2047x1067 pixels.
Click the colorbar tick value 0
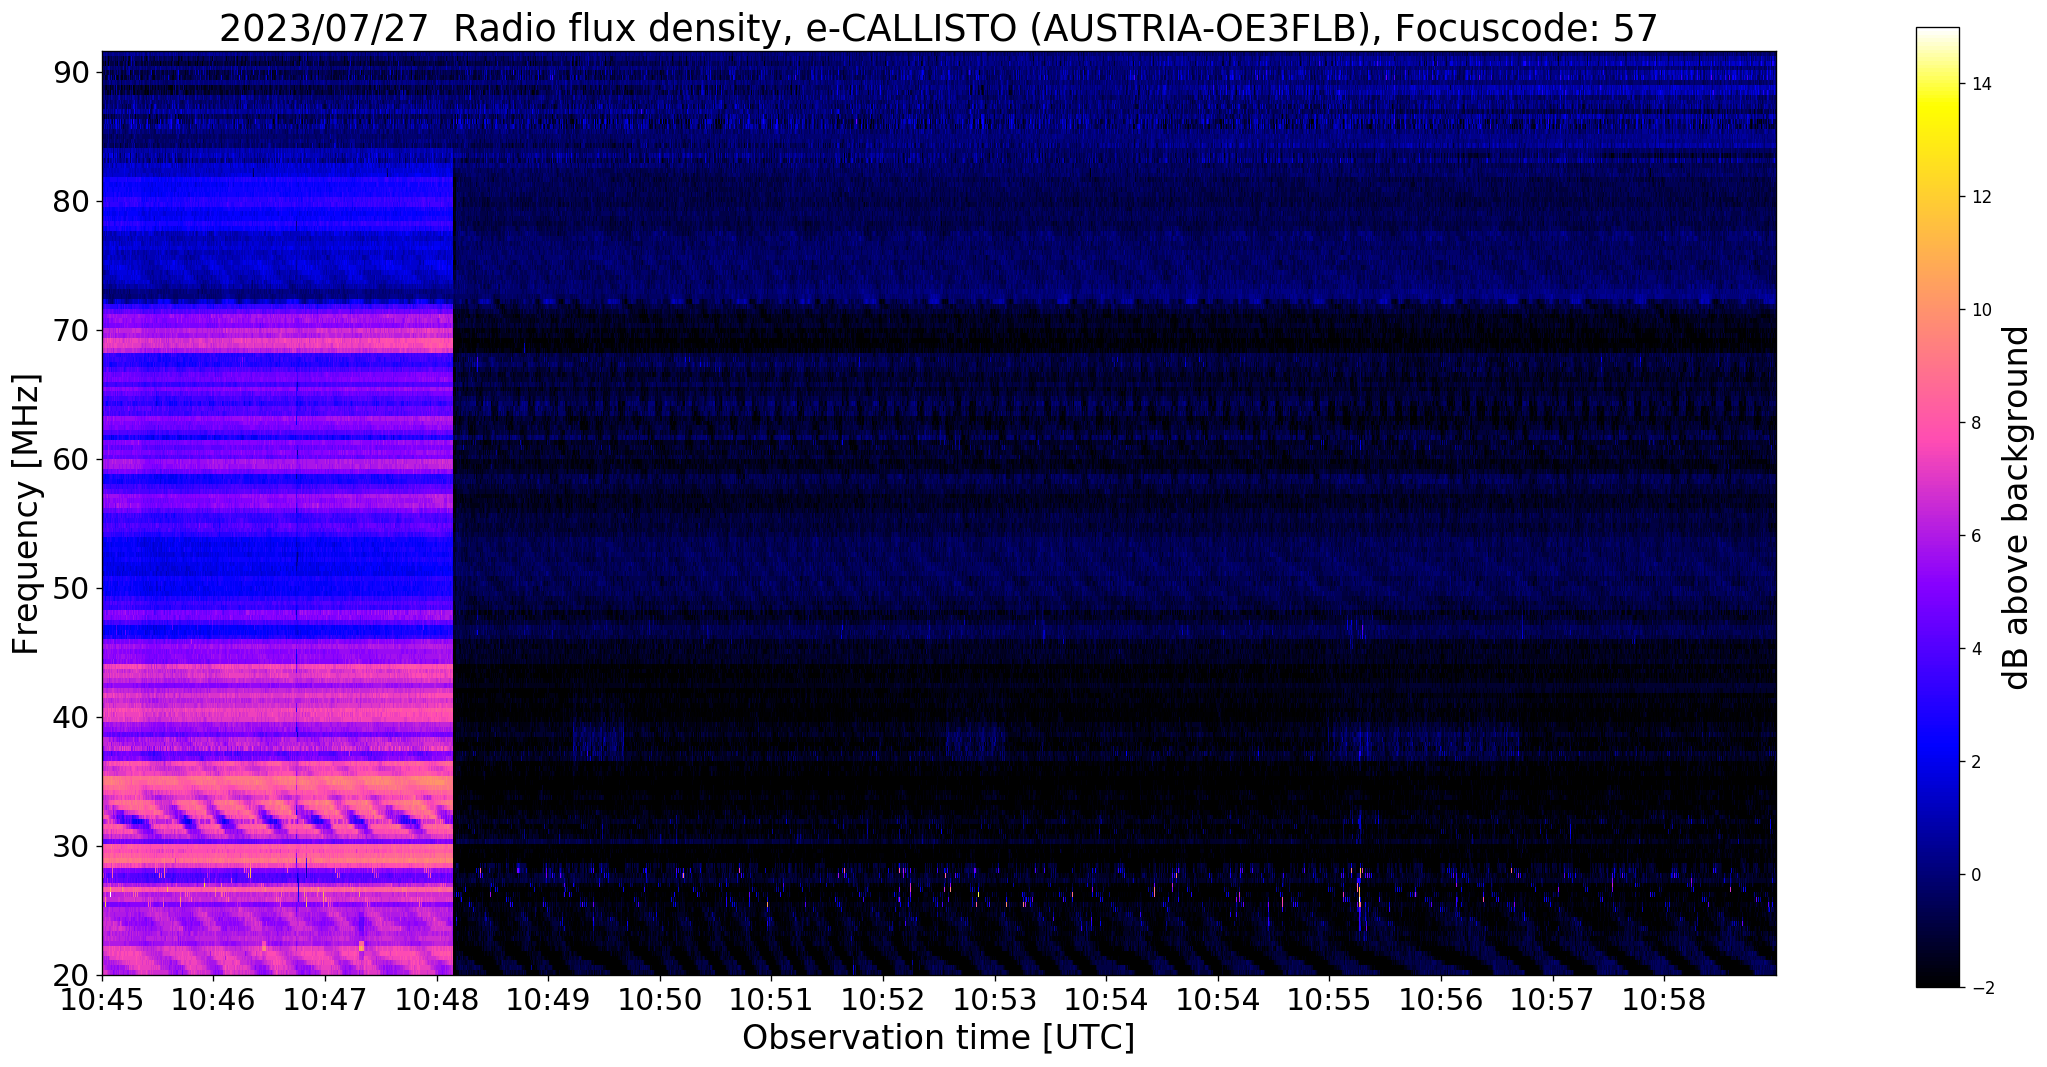[x=1975, y=876]
